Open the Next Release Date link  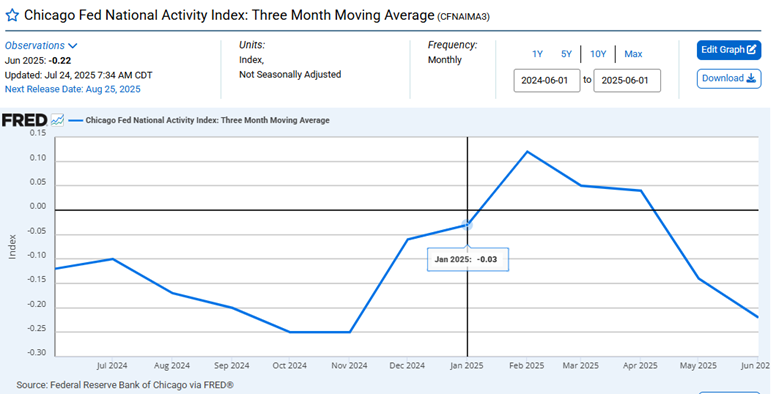click(73, 89)
